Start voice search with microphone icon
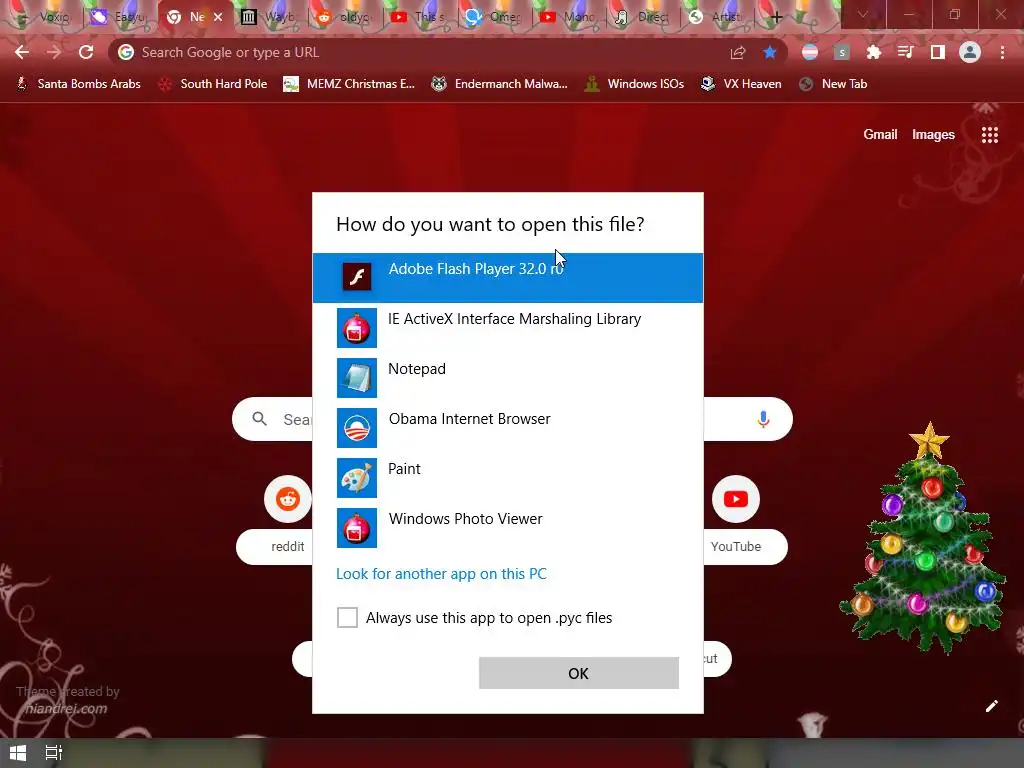Screen dimensions: 1024x768 click(763, 419)
